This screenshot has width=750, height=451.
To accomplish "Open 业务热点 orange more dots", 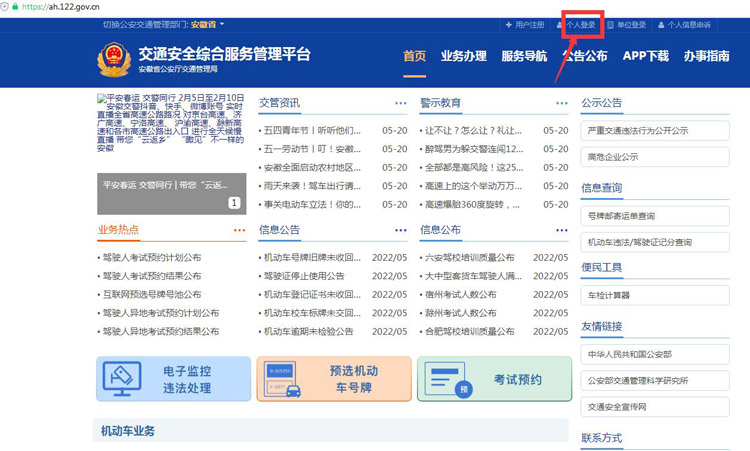I will click(240, 230).
